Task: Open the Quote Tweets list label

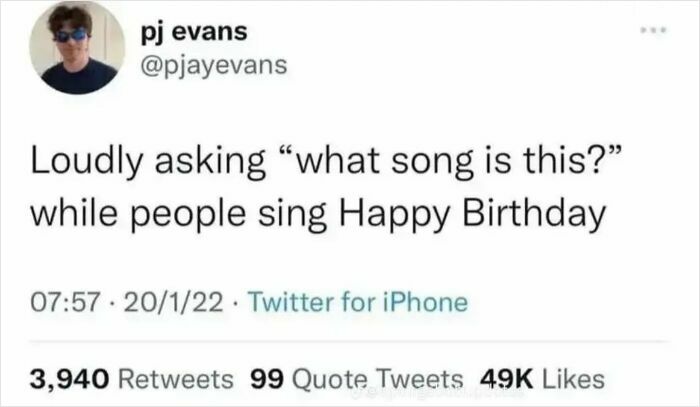Action: click(x=379, y=379)
